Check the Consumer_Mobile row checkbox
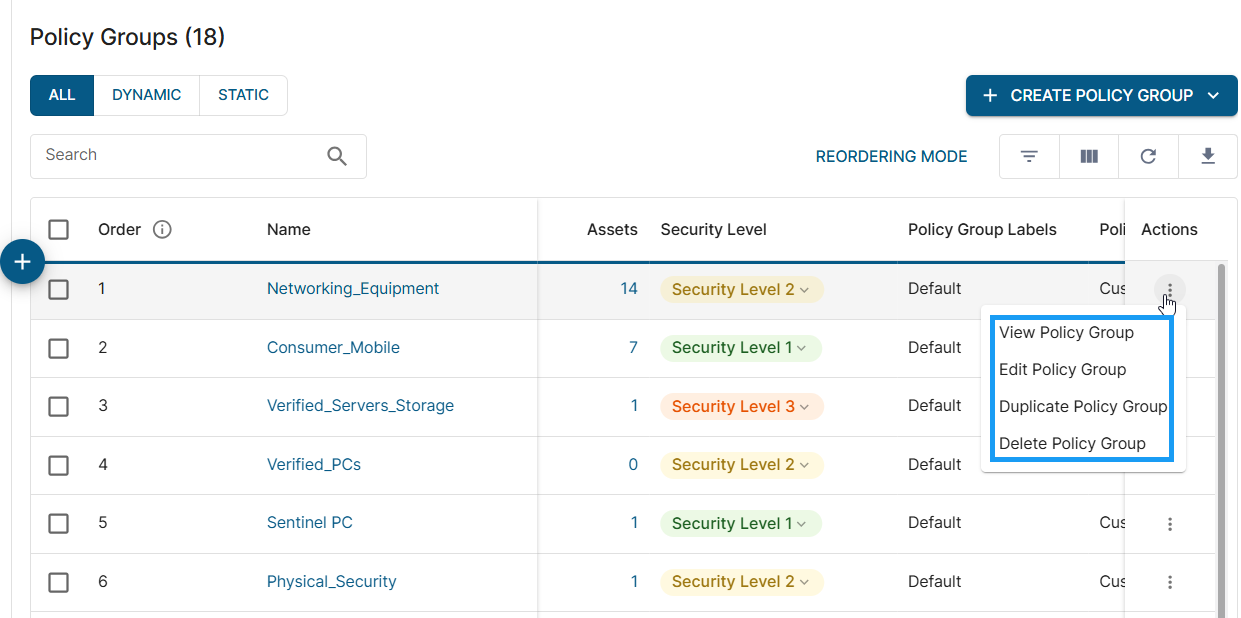This screenshot has width=1241, height=618. pyautogui.click(x=59, y=348)
